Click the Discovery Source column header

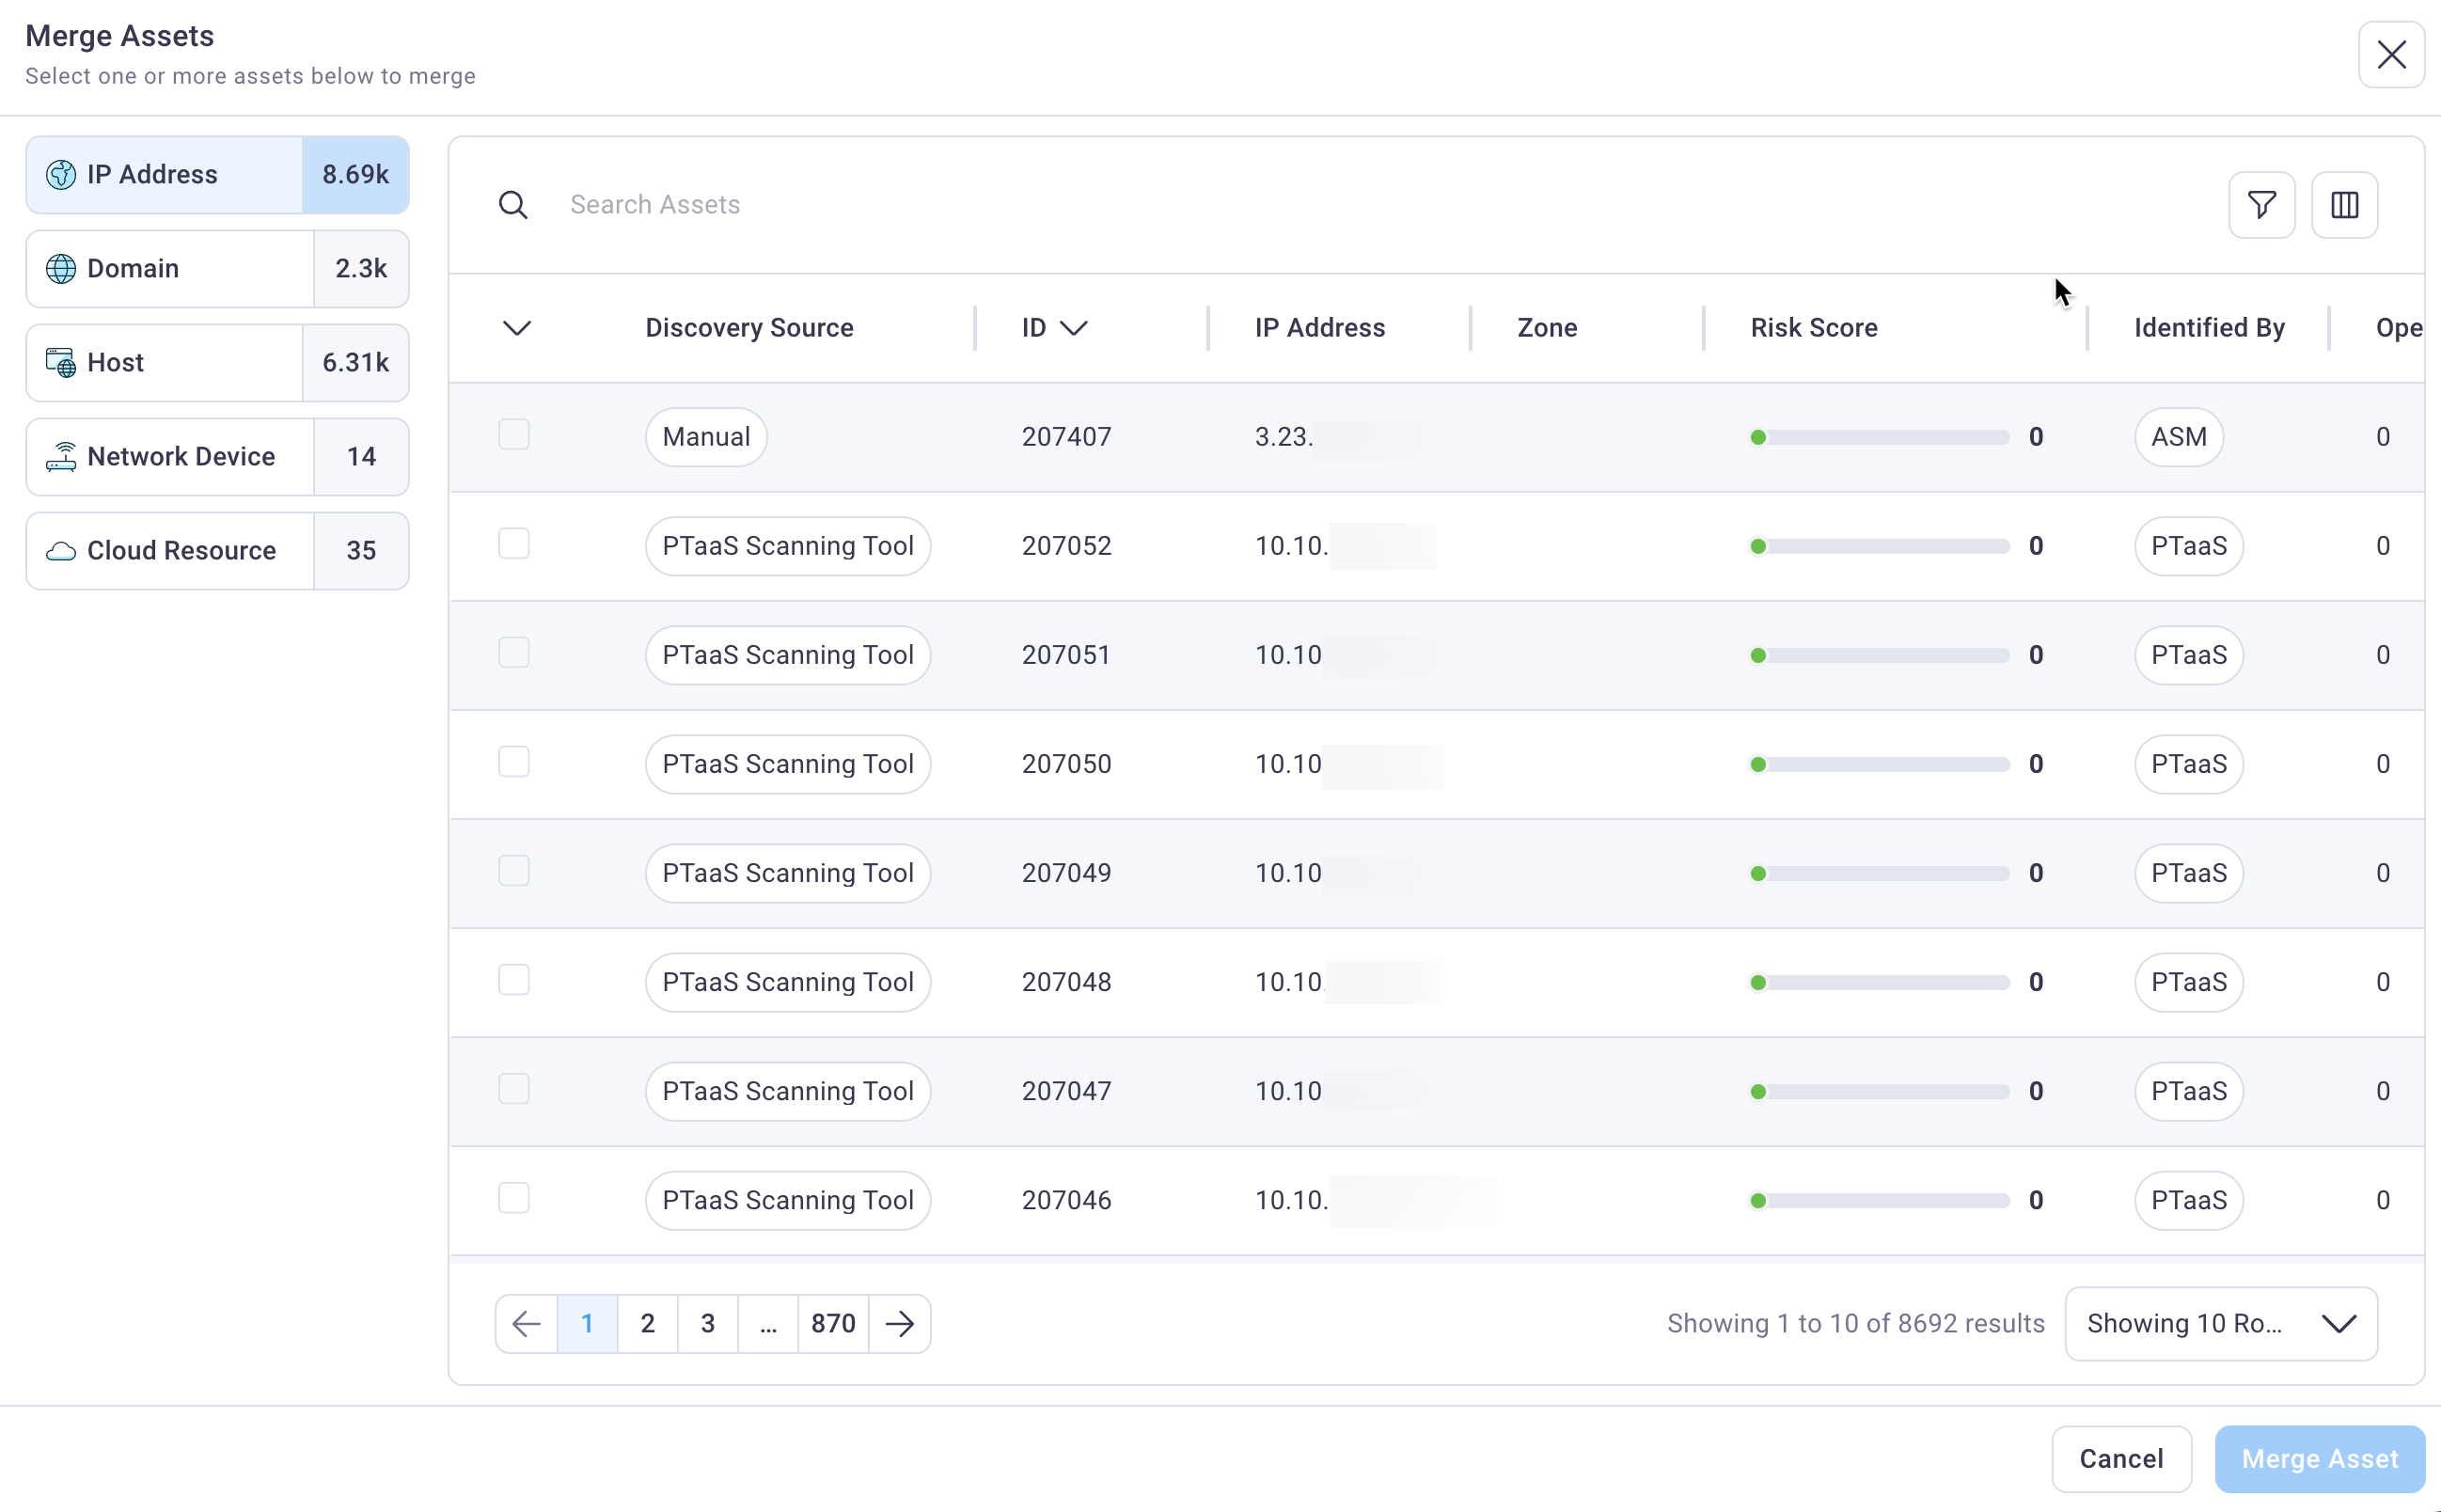click(749, 328)
